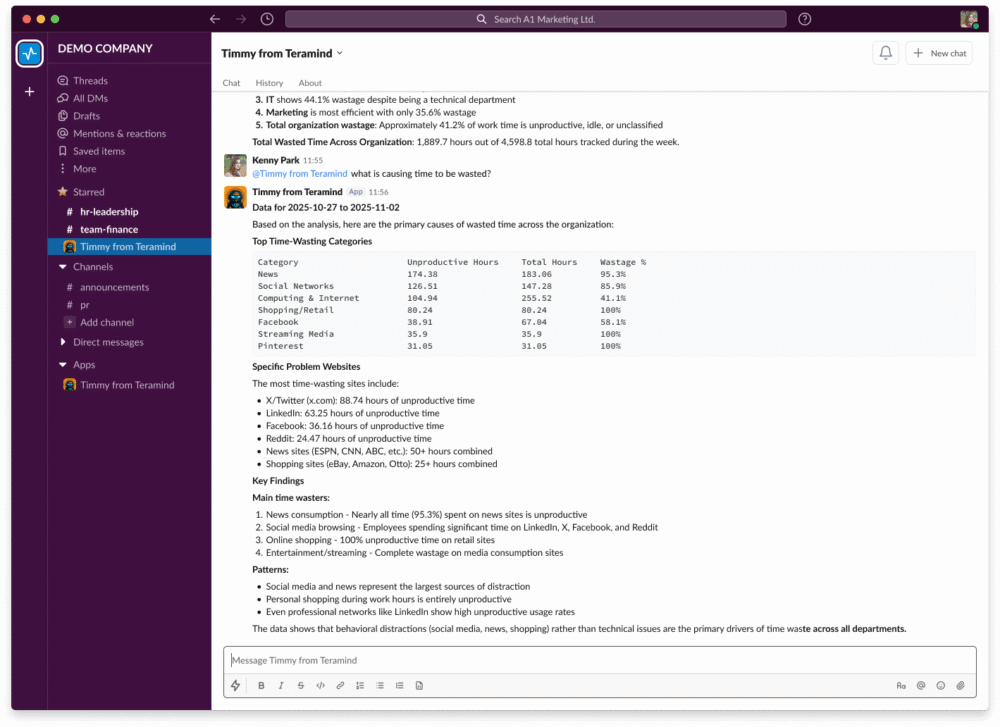Collapse the Apps section

[x=62, y=365]
